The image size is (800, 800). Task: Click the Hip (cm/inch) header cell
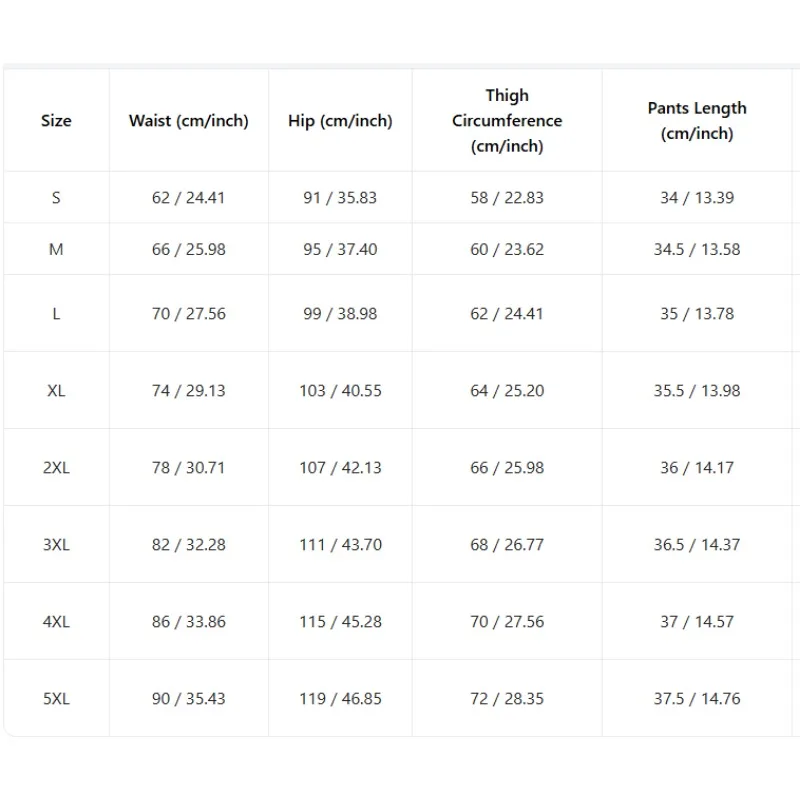coord(340,121)
